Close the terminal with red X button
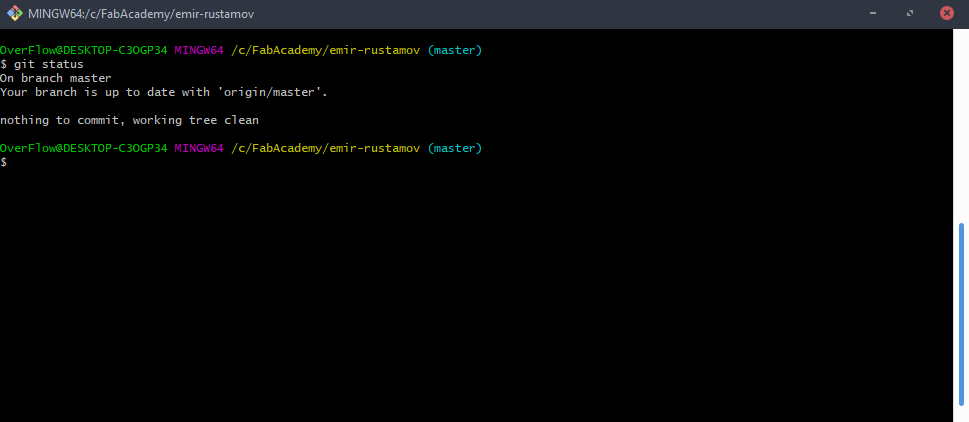The height and width of the screenshot is (422, 969). 947,14
